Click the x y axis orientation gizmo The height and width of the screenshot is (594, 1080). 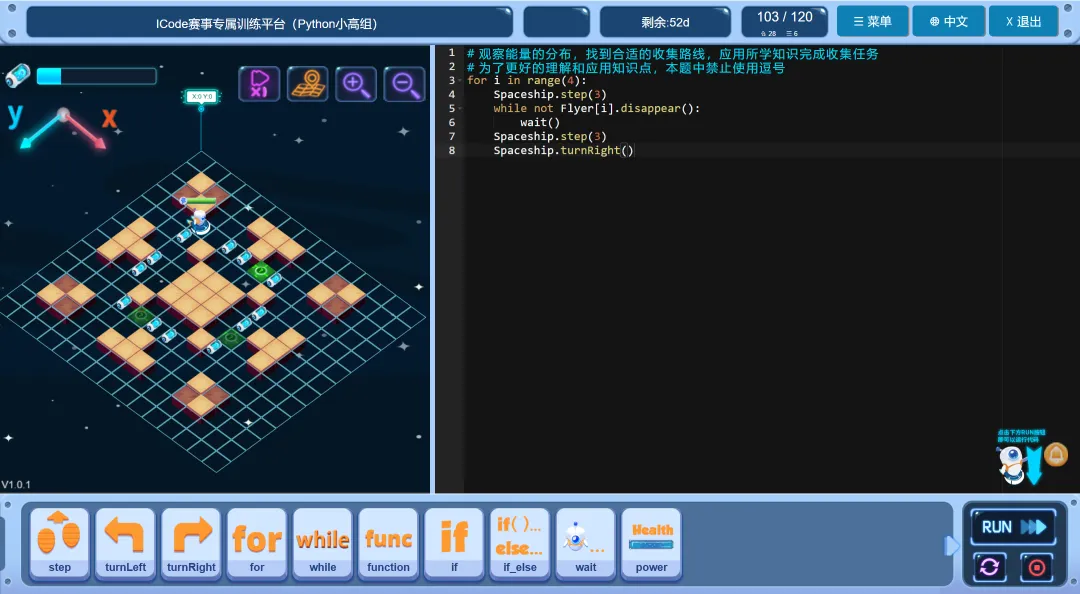point(63,126)
